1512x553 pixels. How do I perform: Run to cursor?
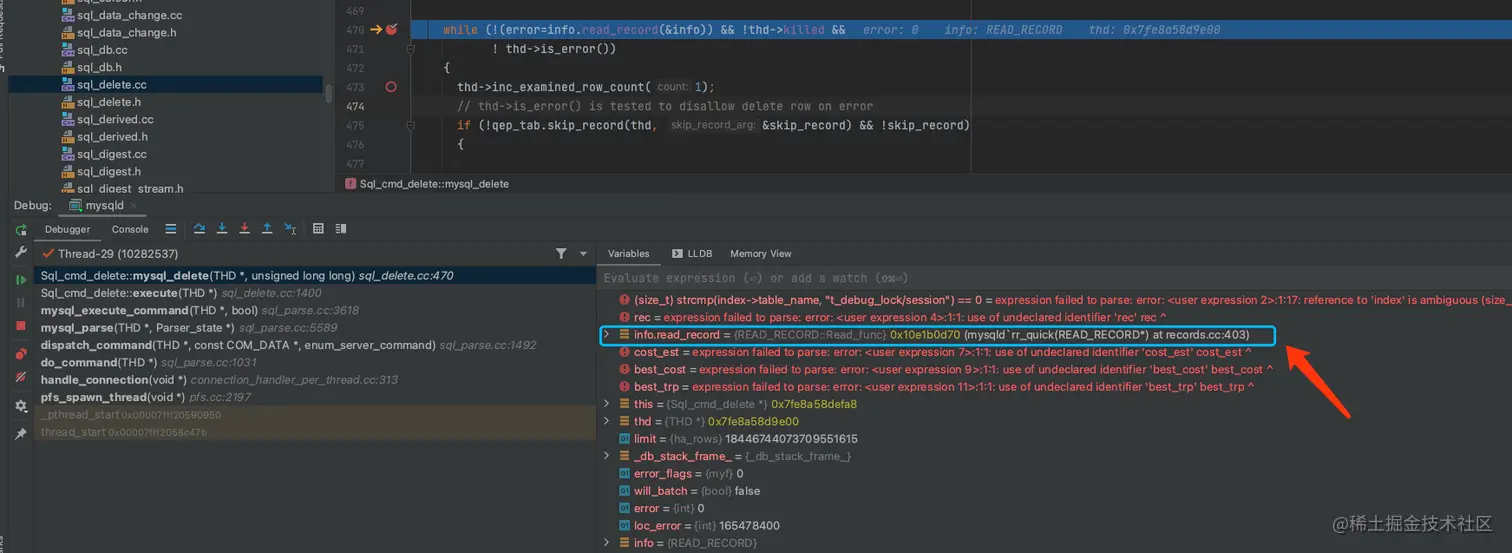290,229
